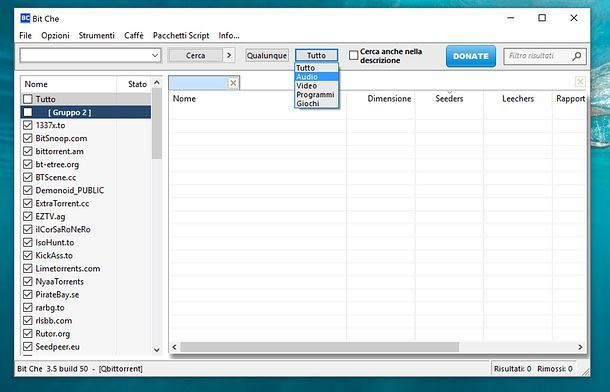
Task: Uncheck the PirateBay.se site checkbox
Action: click(x=28, y=294)
